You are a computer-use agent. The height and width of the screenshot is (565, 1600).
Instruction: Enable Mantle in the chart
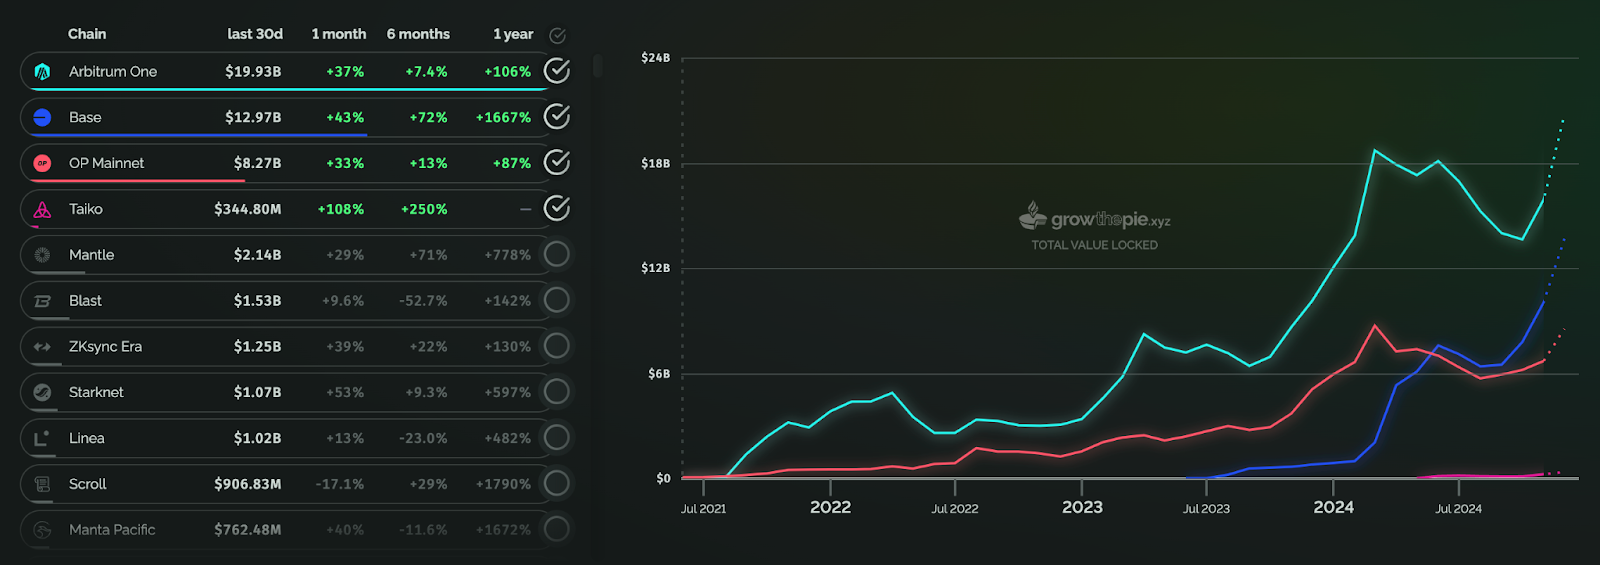[x=557, y=254]
